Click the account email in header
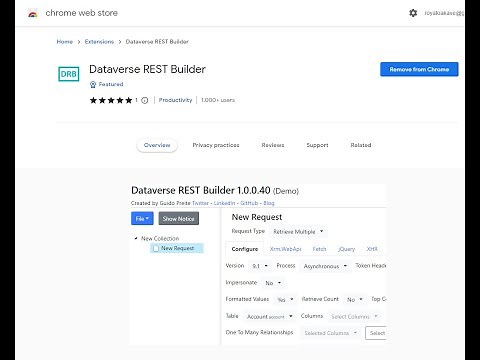Viewport: 480px width, 360px height. pyautogui.click(x=444, y=13)
